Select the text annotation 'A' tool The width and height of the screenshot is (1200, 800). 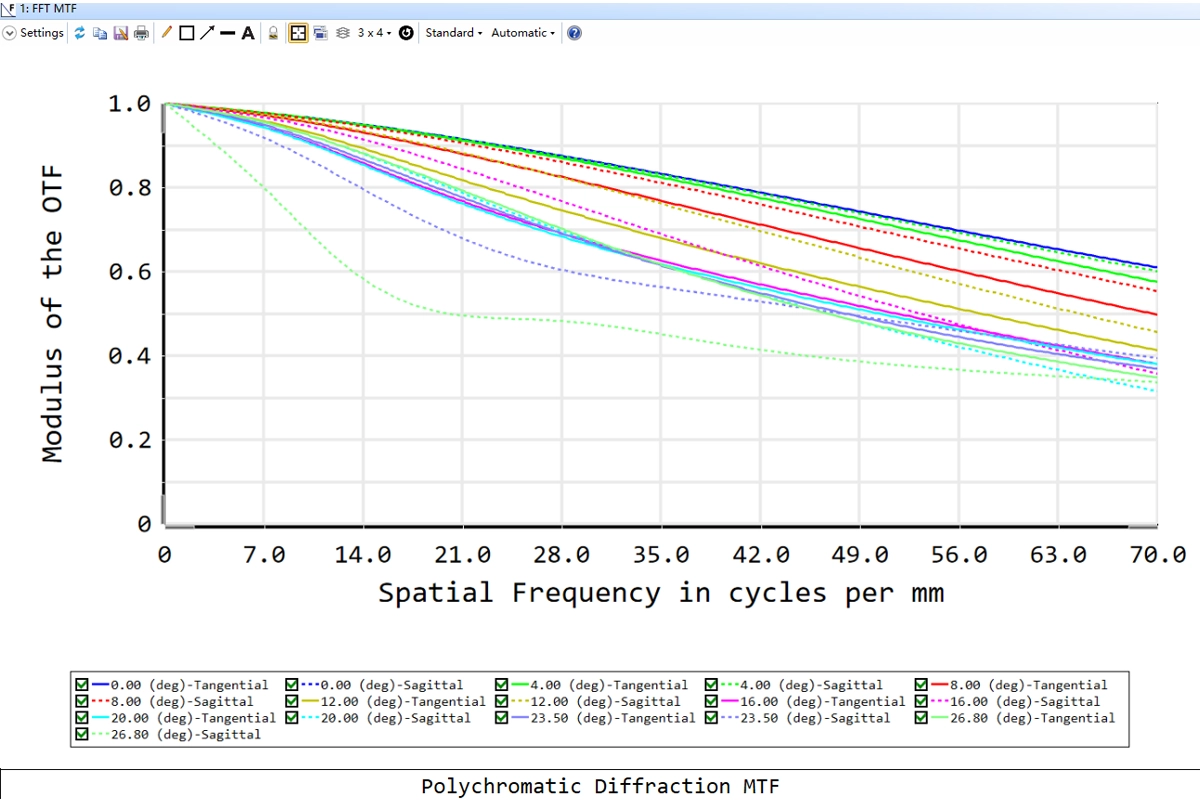(x=248, y=33)
